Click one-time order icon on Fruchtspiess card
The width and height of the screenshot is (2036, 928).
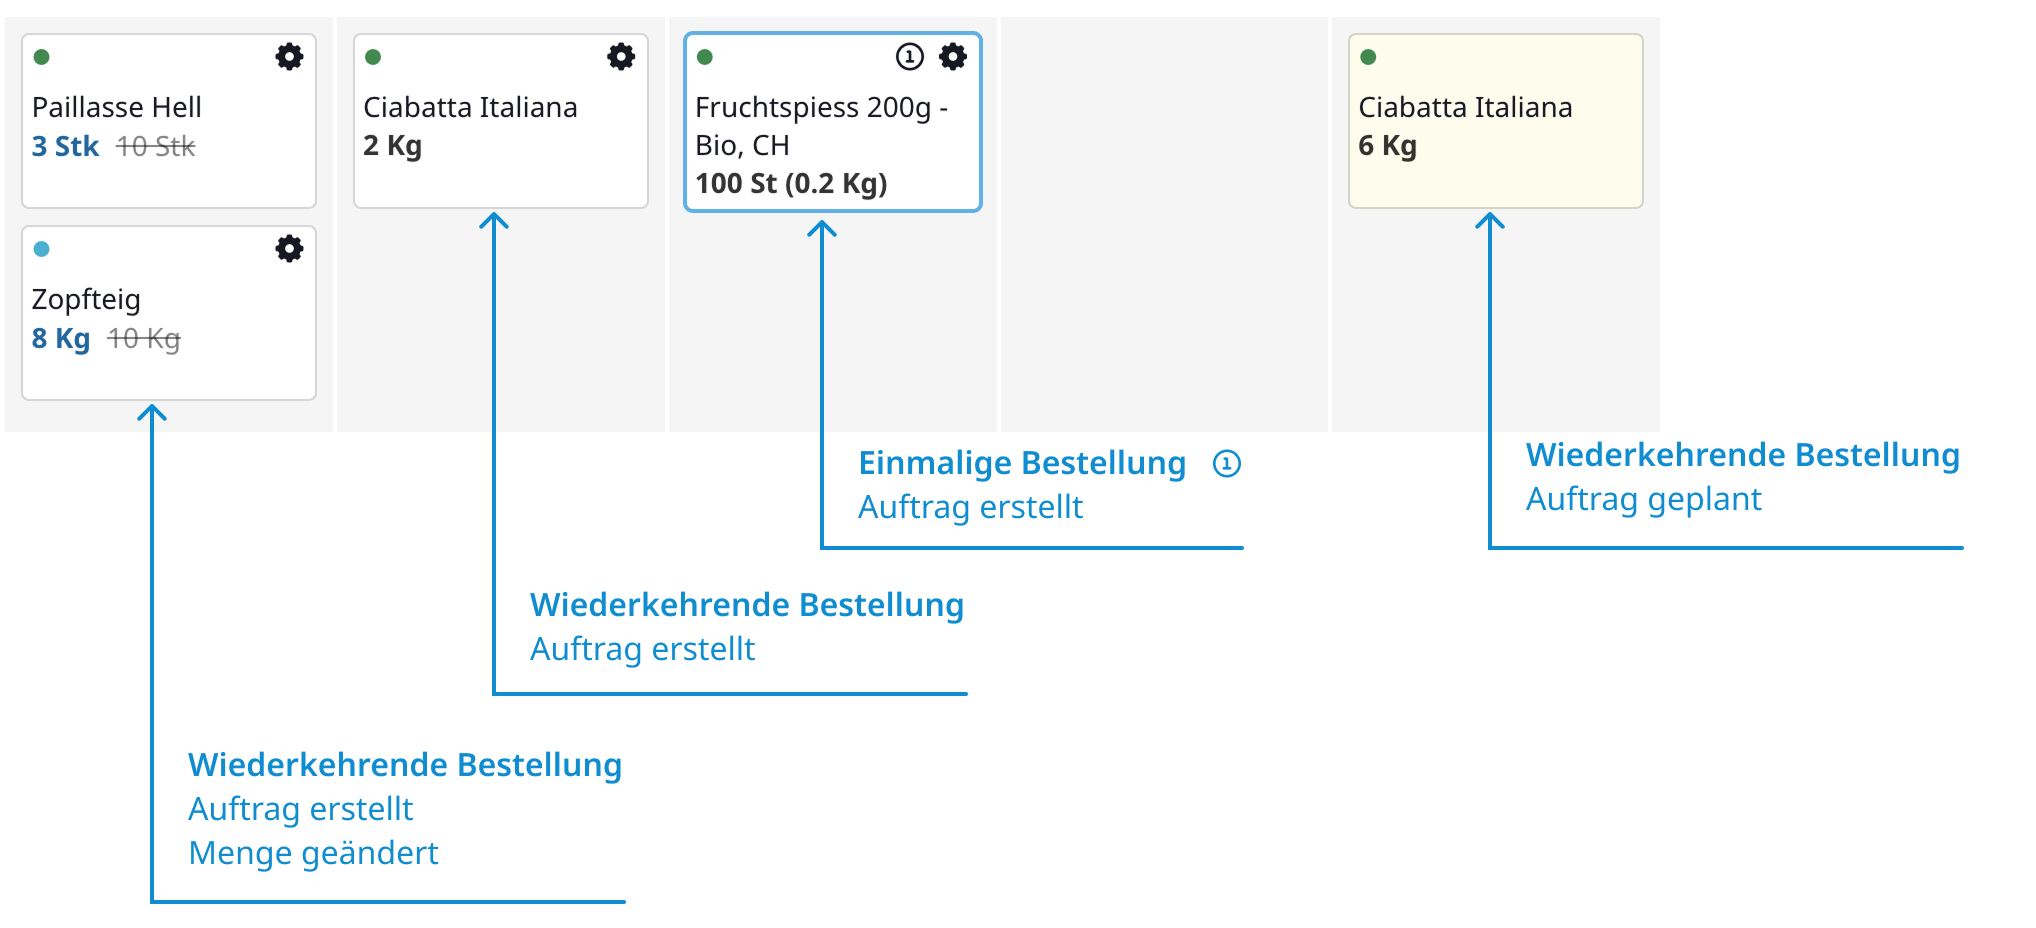tap(909, 57)
